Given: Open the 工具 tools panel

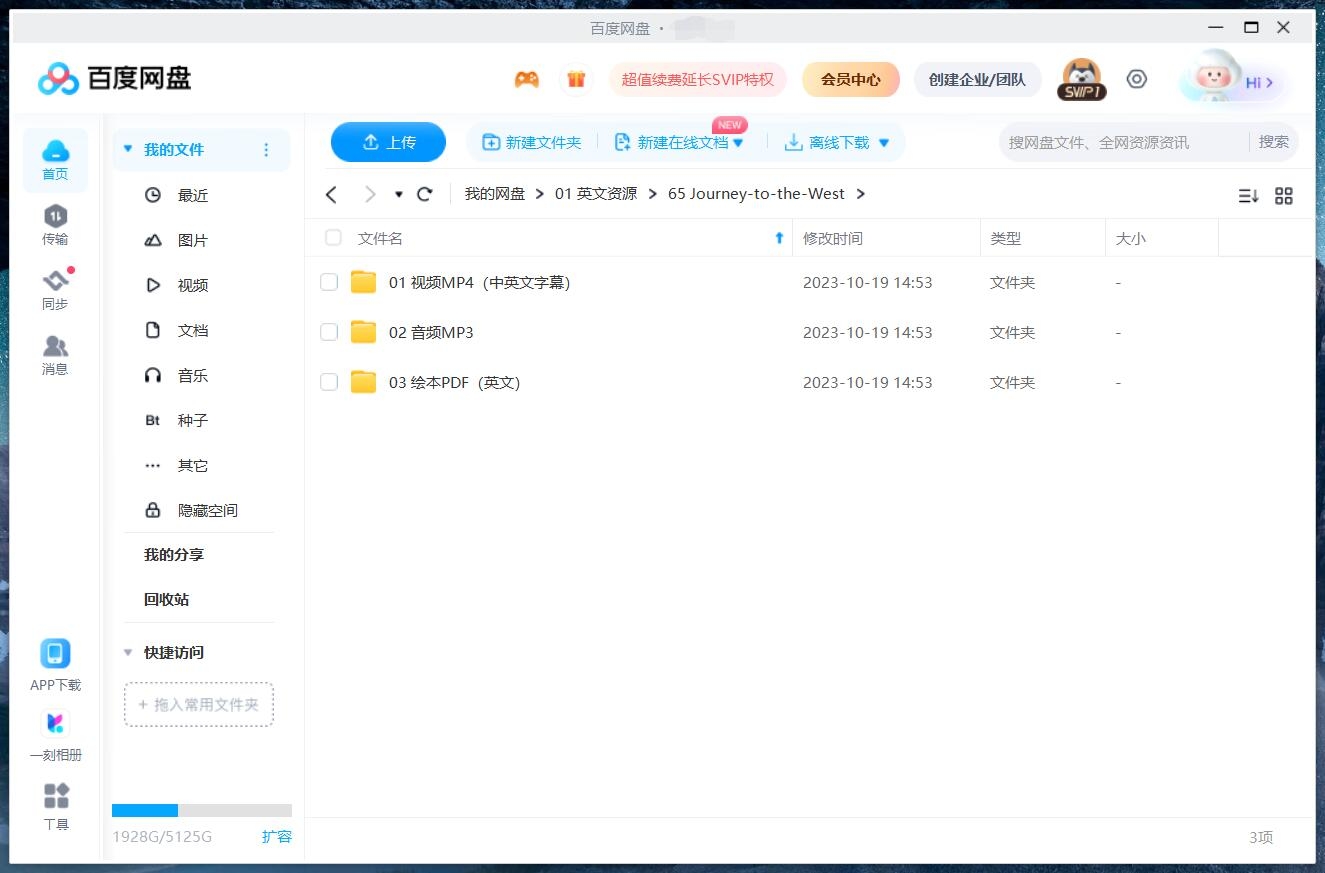Looking at the screenshot, I should (x=55, y=807).
